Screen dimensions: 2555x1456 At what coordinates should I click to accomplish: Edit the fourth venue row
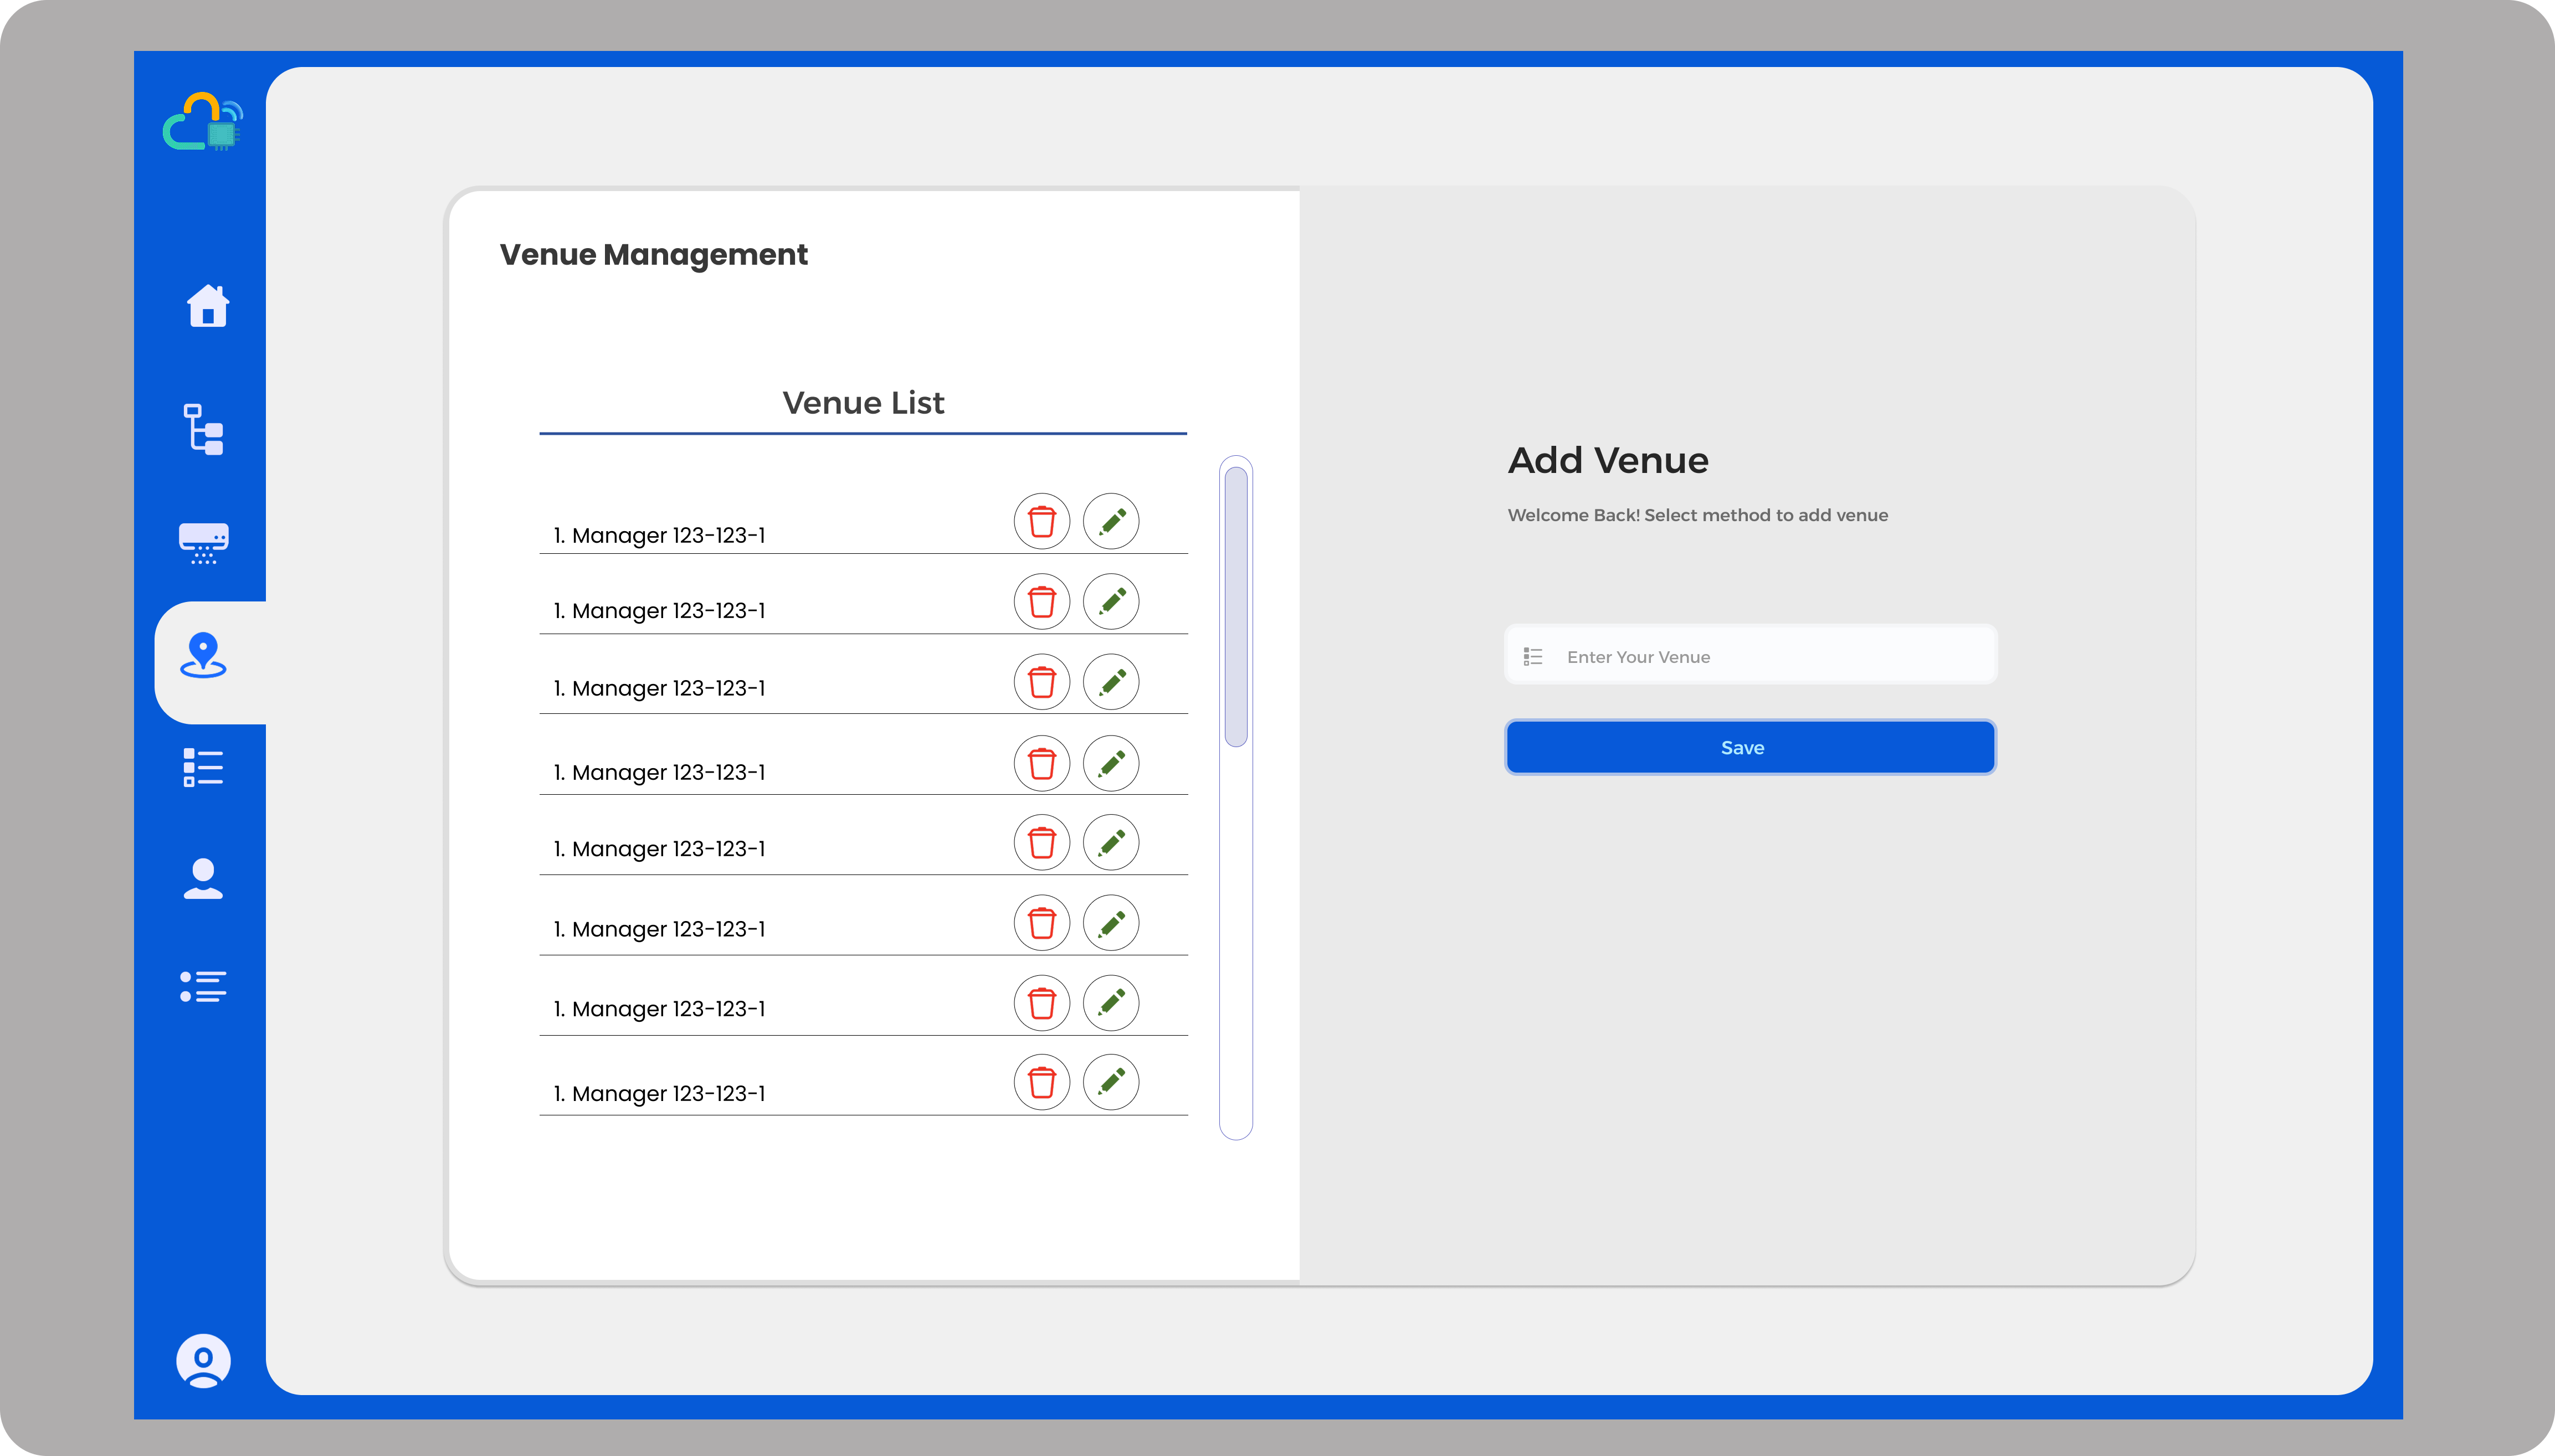point(1111,764)
